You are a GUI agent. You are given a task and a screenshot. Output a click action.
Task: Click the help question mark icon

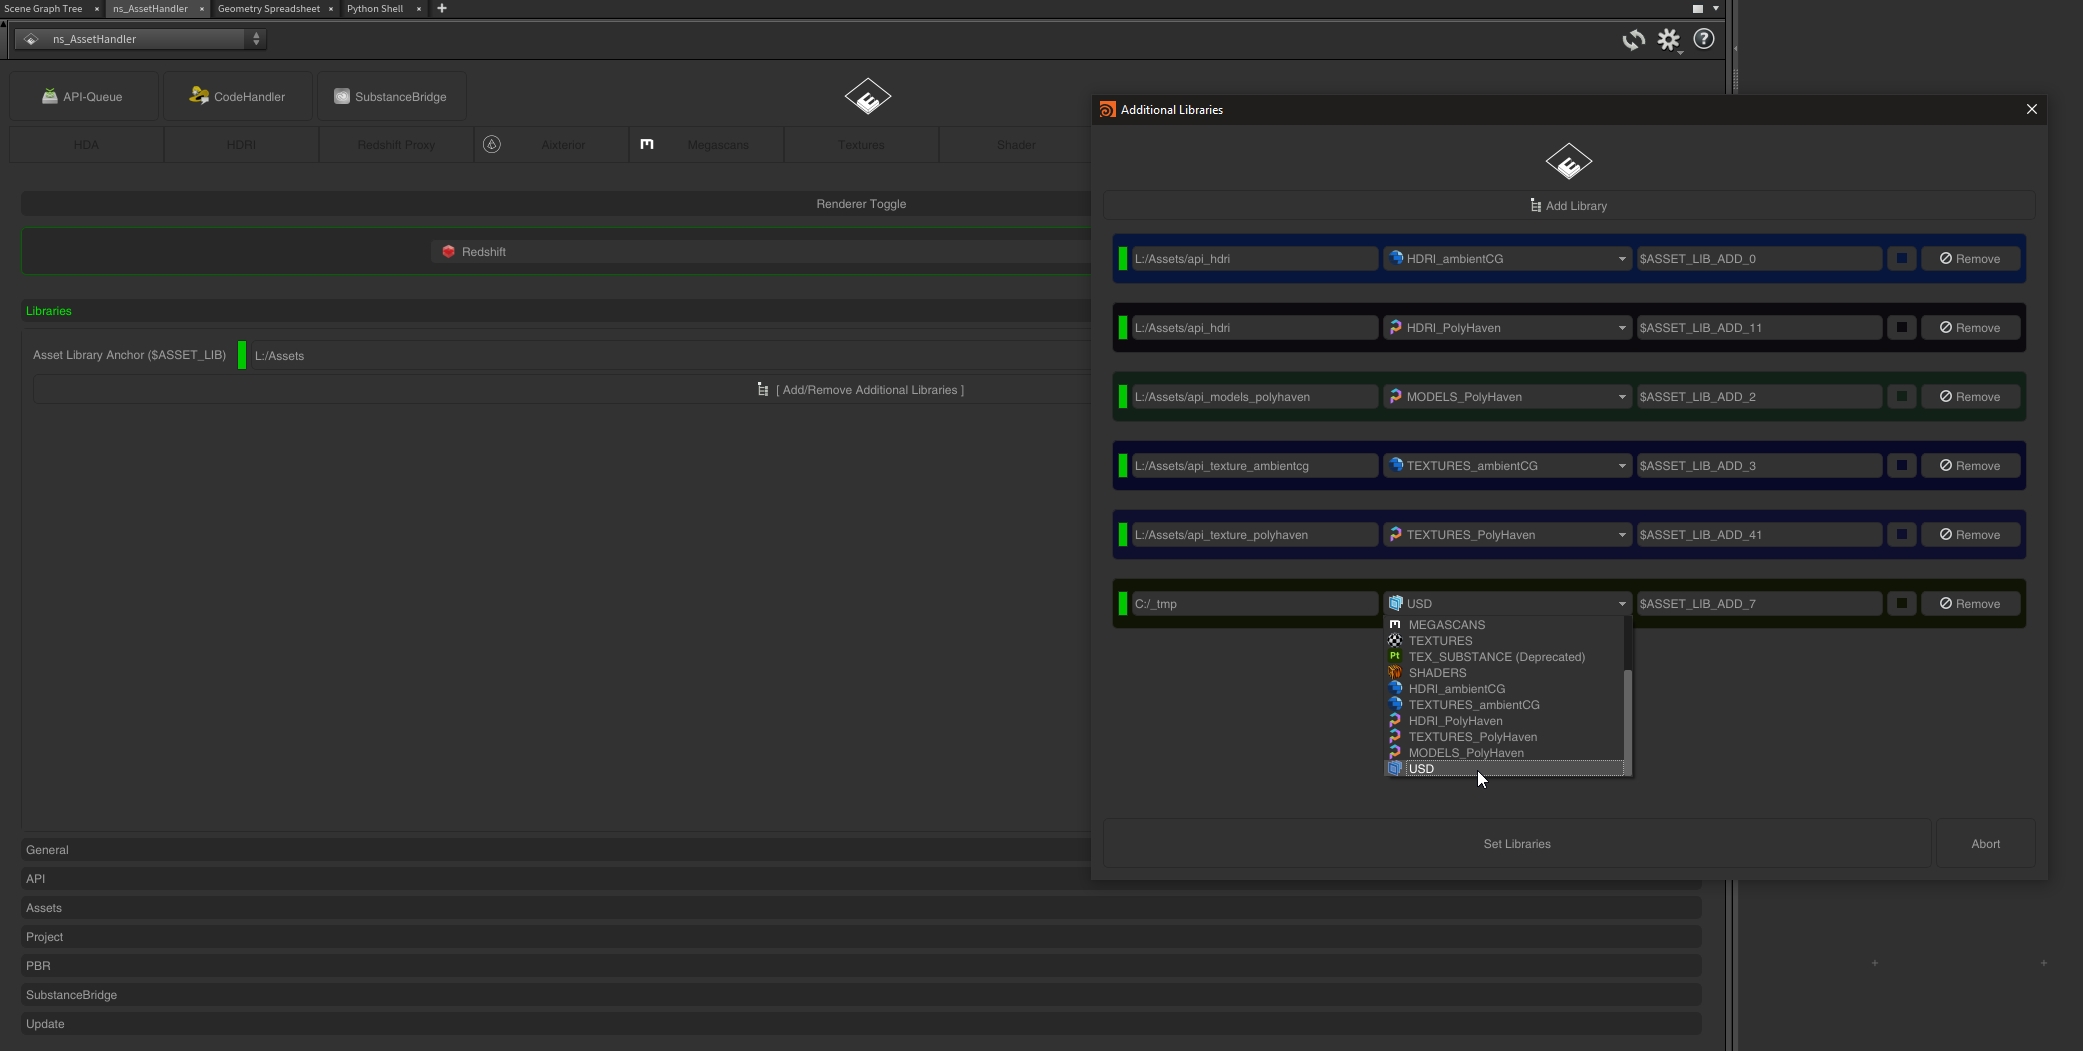pos(1703,39)
